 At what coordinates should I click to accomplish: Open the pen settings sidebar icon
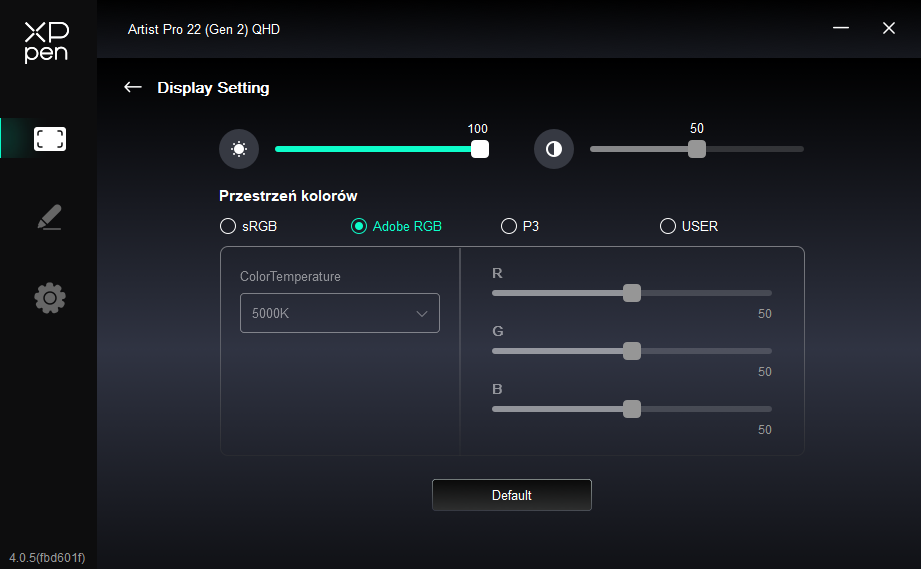(x=50, y=217)
